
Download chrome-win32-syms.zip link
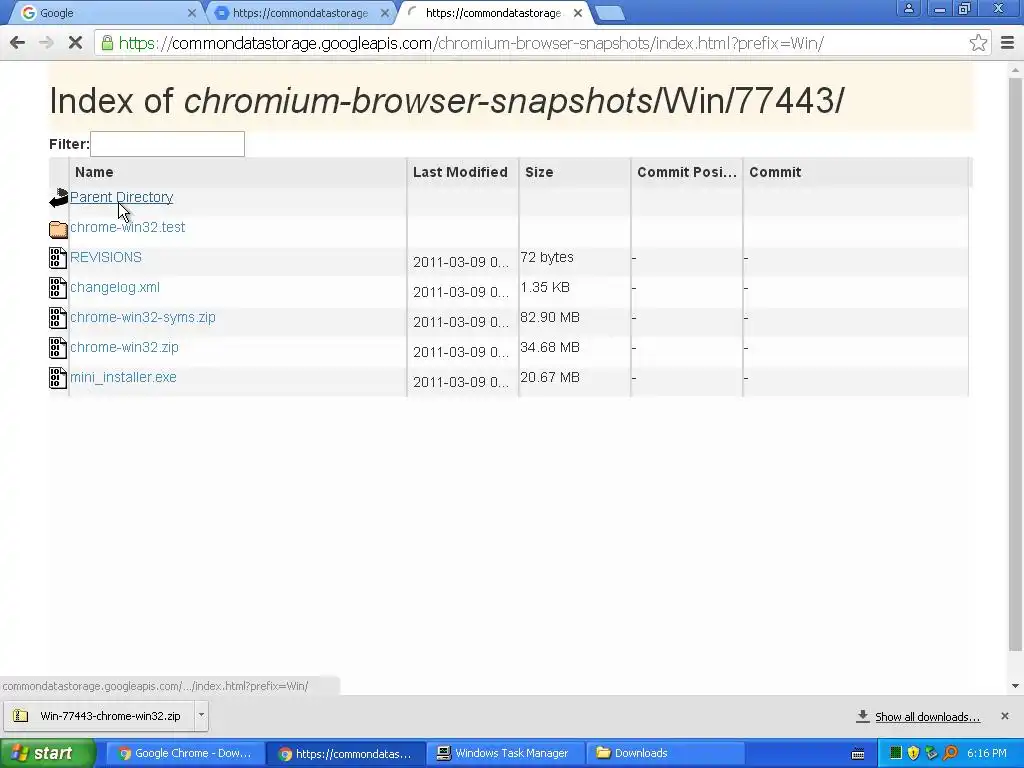coord(142,317)
